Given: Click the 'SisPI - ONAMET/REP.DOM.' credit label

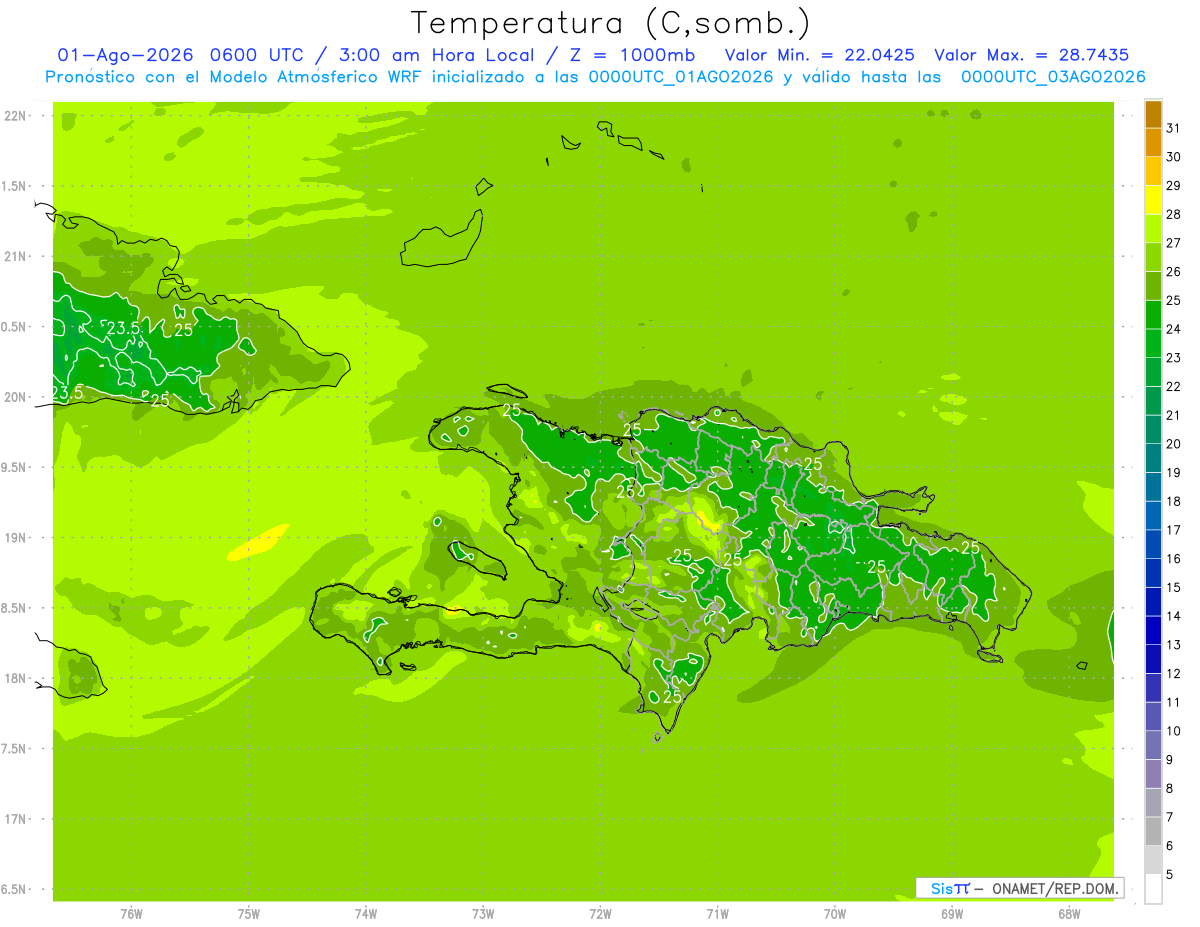Looking at the screenshot, I should click(1020, 888).
